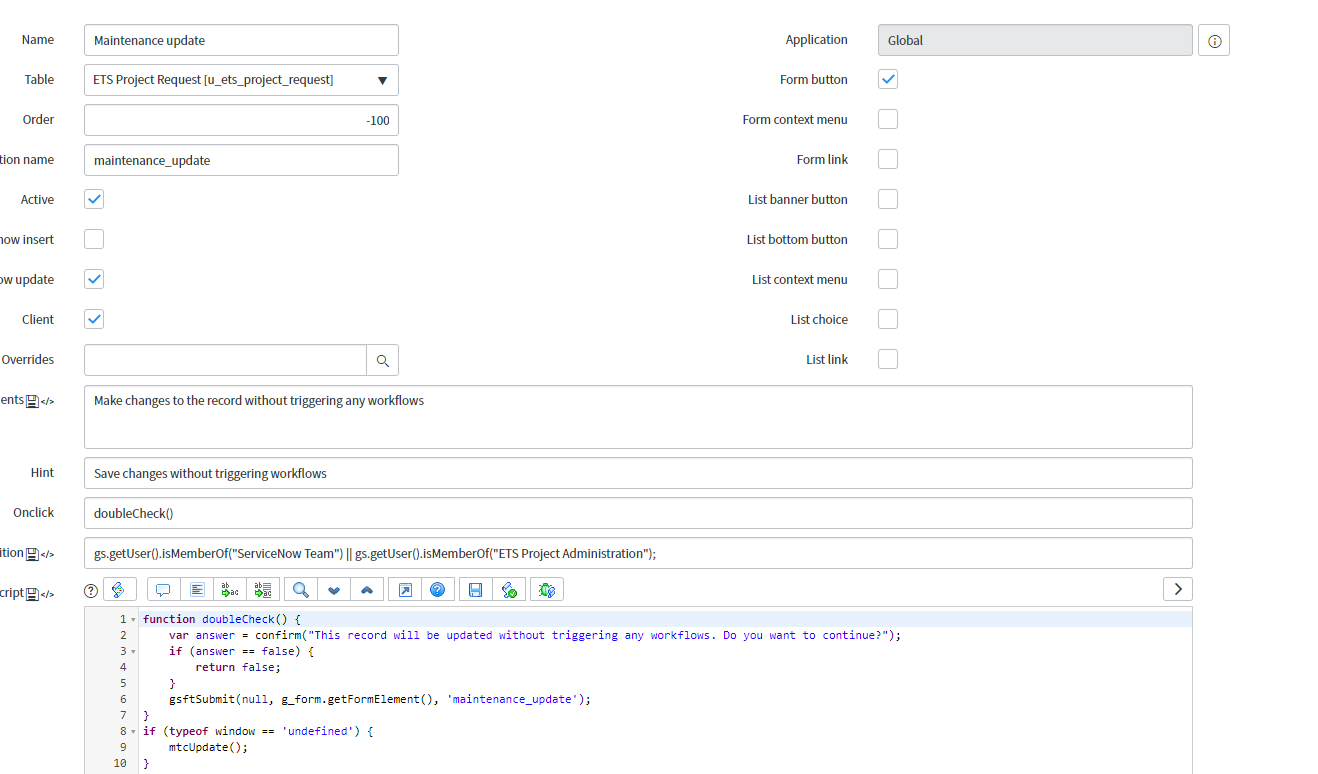Click the find next down-arrow icon
Image resolution: width=1318 pixels, height=774 pixels.
334,590
